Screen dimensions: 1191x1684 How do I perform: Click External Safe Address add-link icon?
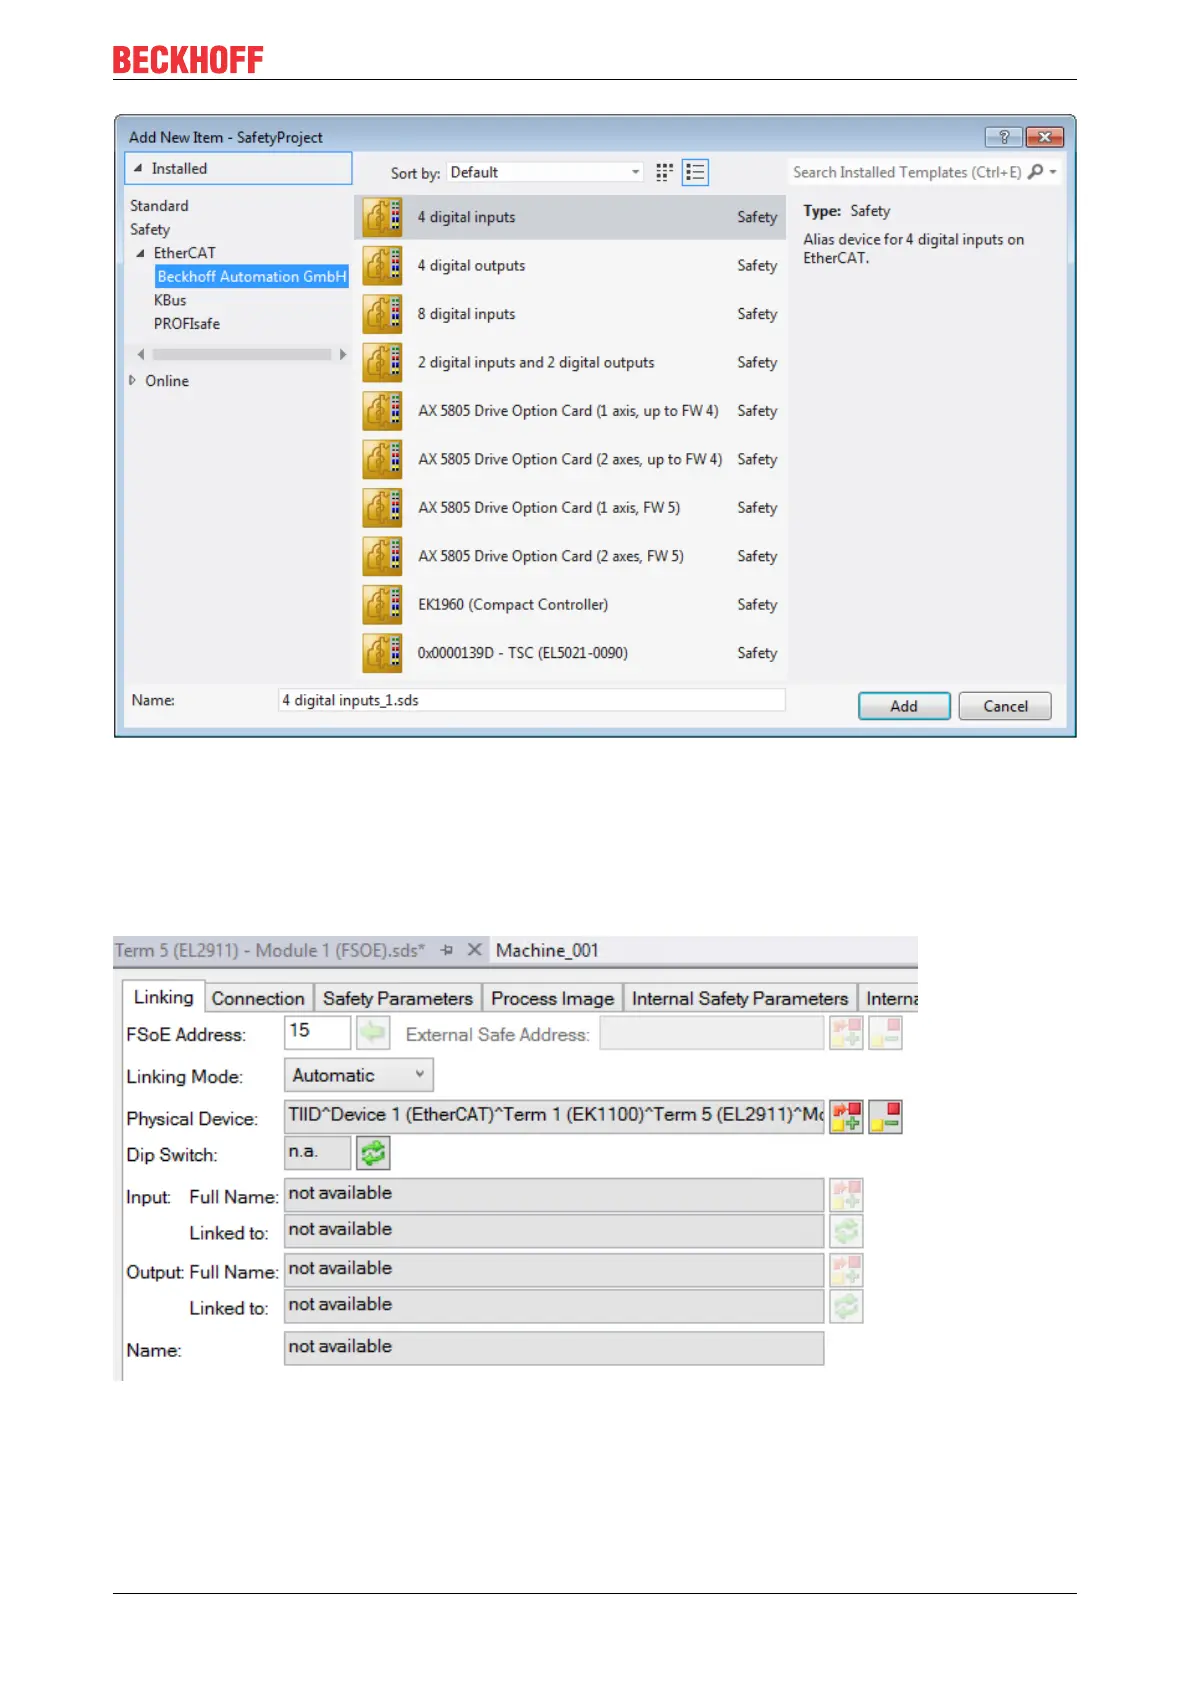846,1032
